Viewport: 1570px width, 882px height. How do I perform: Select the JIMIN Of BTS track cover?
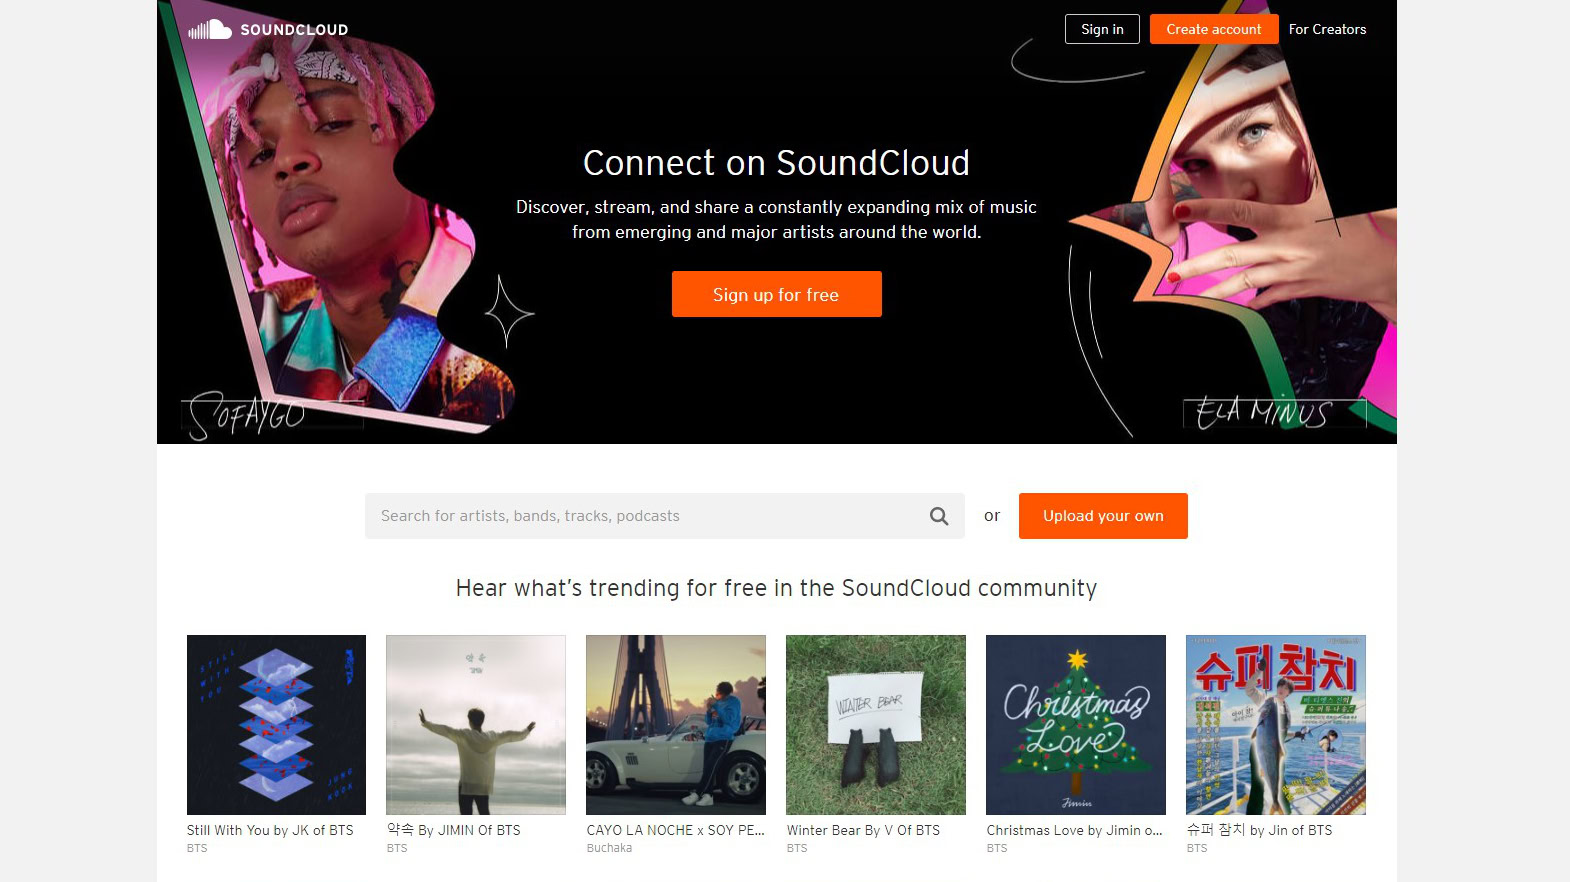tap(476, 724)
